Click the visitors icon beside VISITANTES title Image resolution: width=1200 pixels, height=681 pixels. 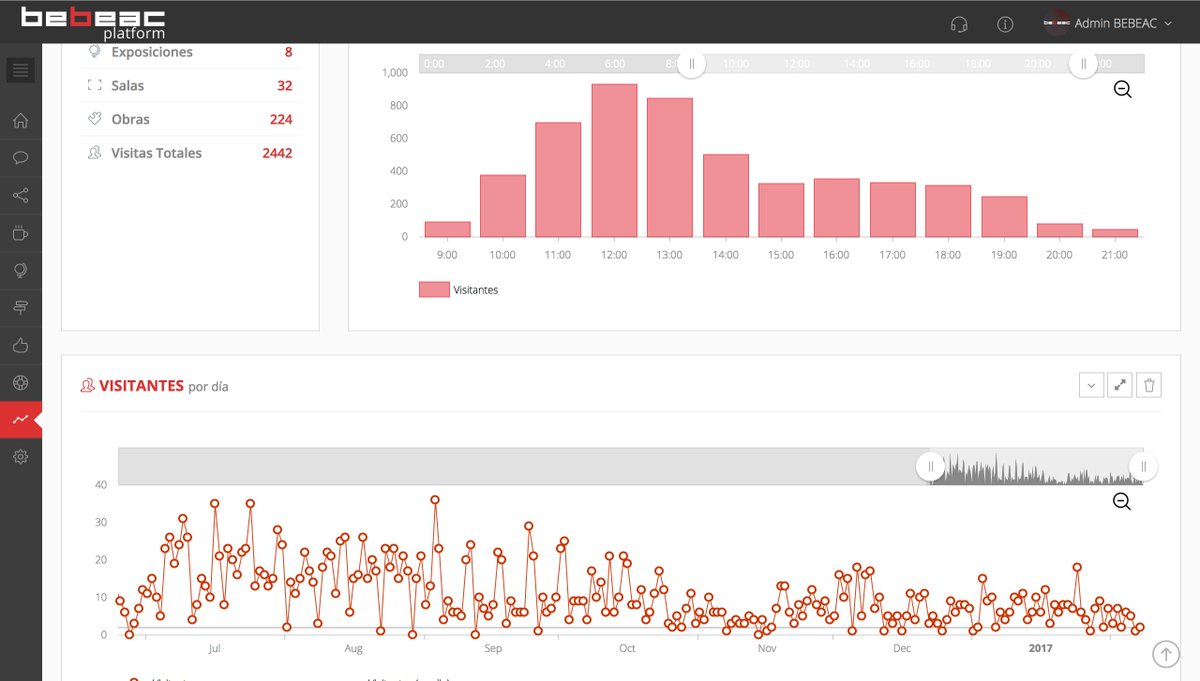88,385
